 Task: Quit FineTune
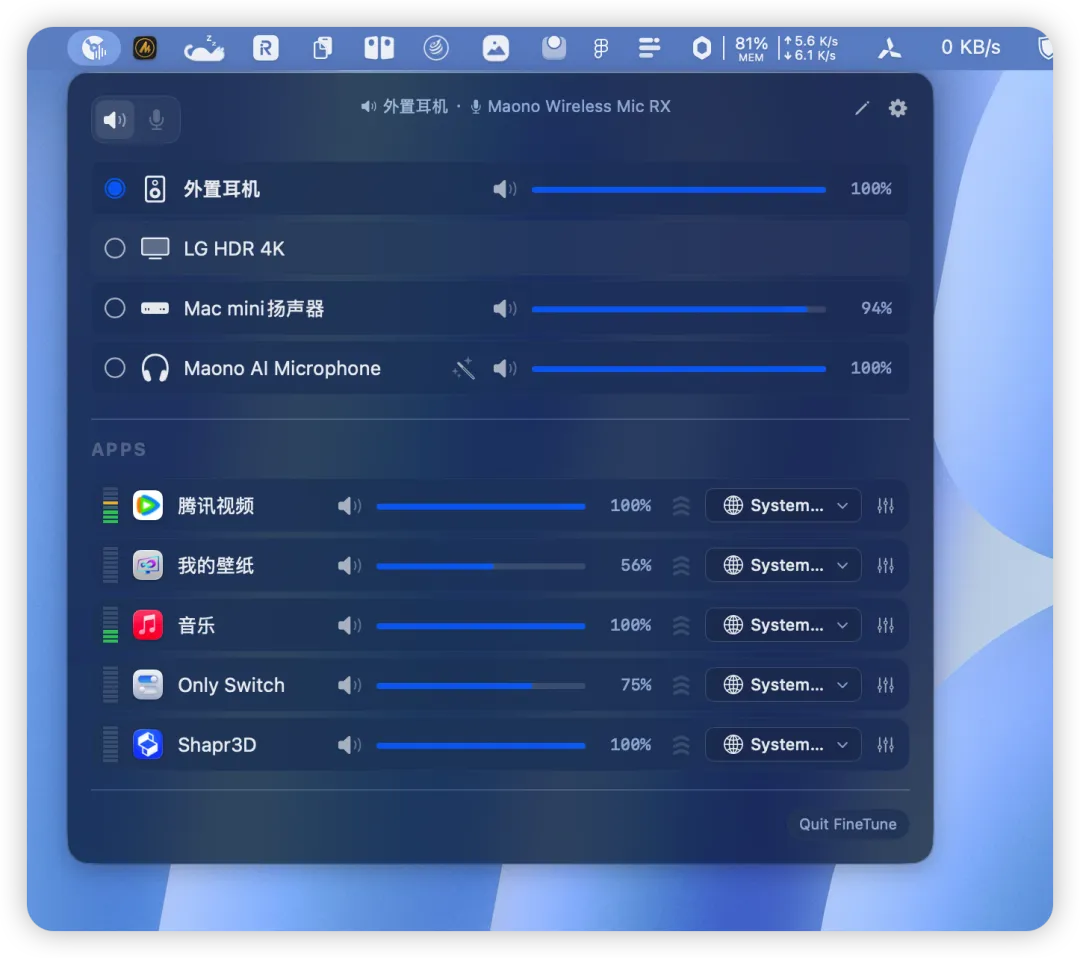pyautogui.click(x=847, y=824)
